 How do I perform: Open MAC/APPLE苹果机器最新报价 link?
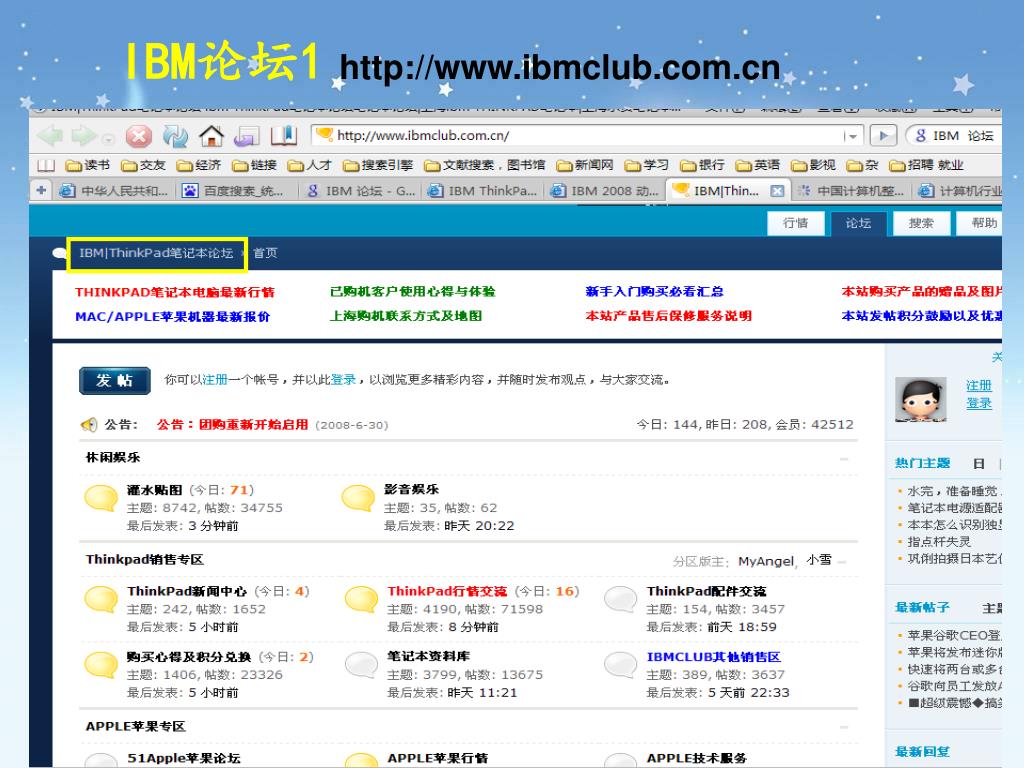172,316
